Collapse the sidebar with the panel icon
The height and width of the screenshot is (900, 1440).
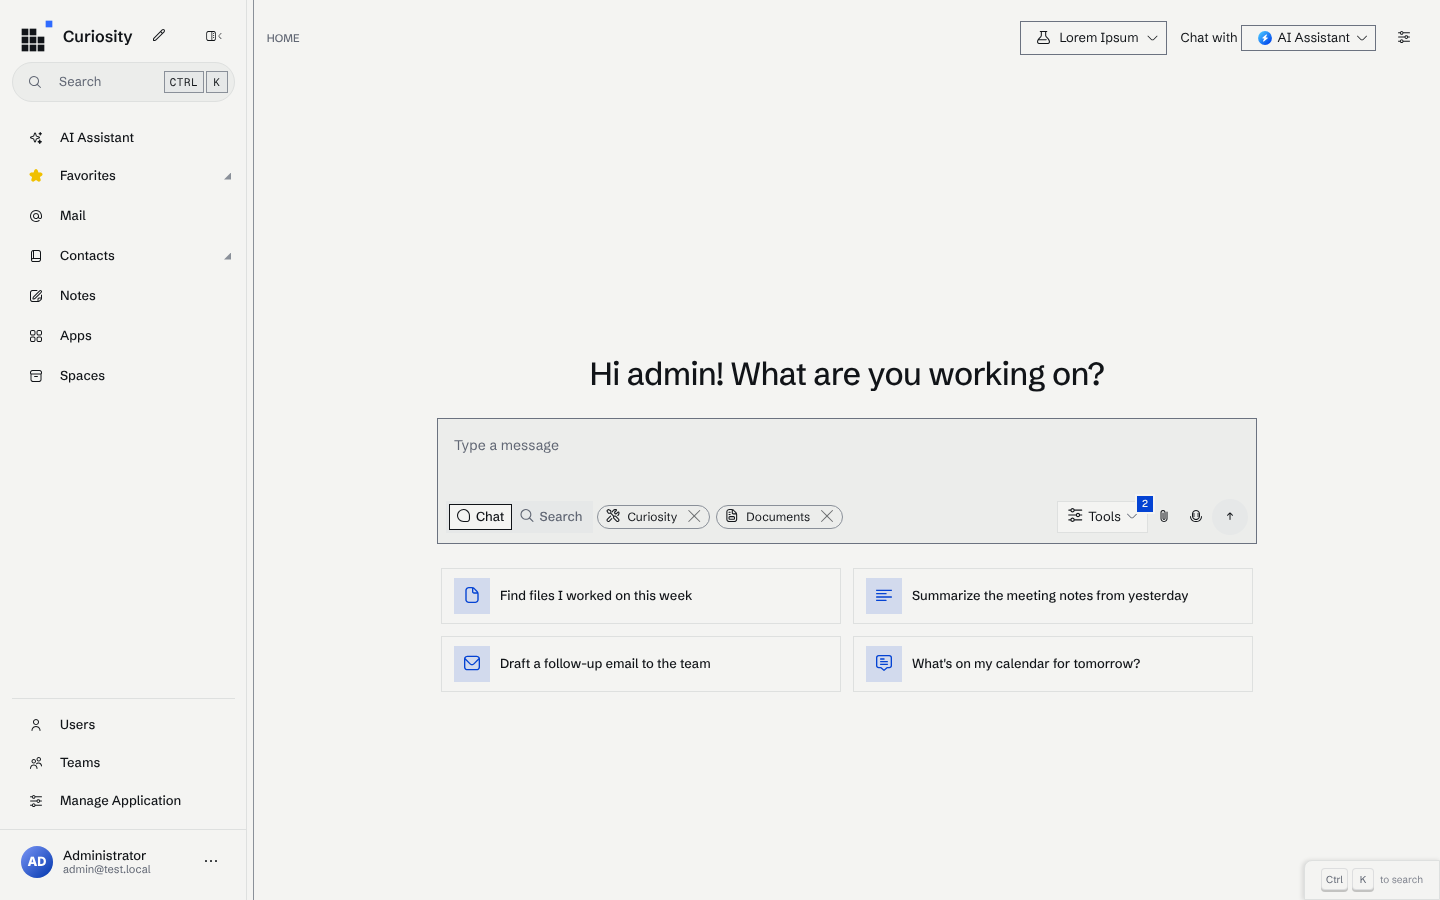[213, 36]
